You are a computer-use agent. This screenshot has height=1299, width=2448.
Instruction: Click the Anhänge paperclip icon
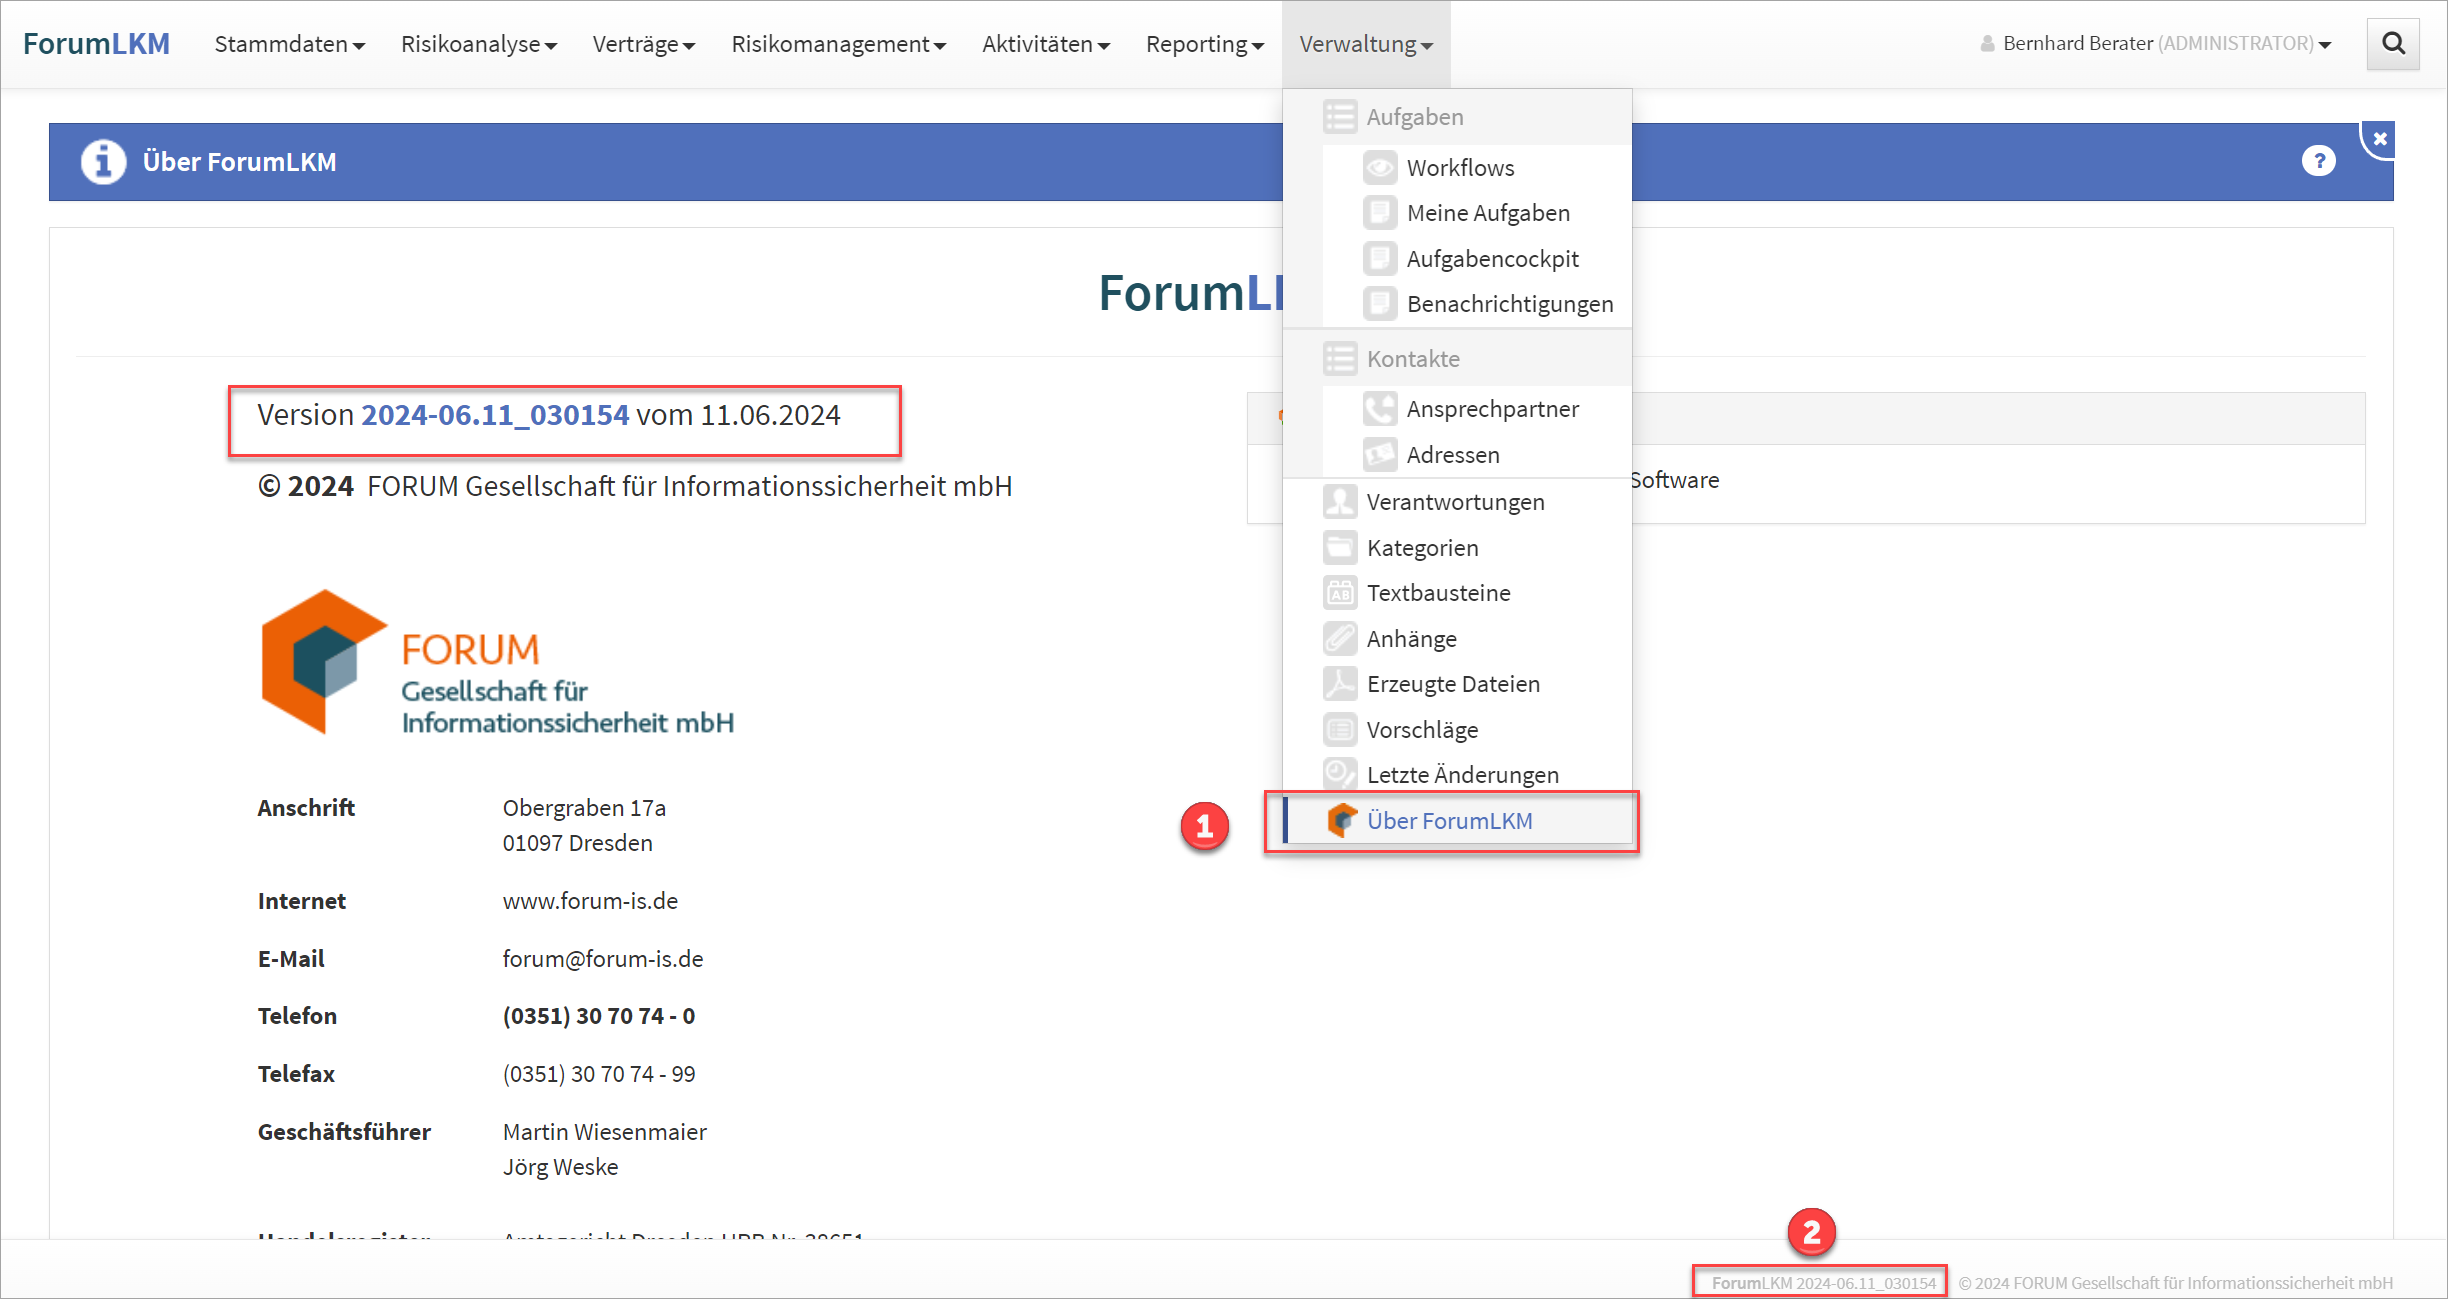click(x=1339, y=638)
